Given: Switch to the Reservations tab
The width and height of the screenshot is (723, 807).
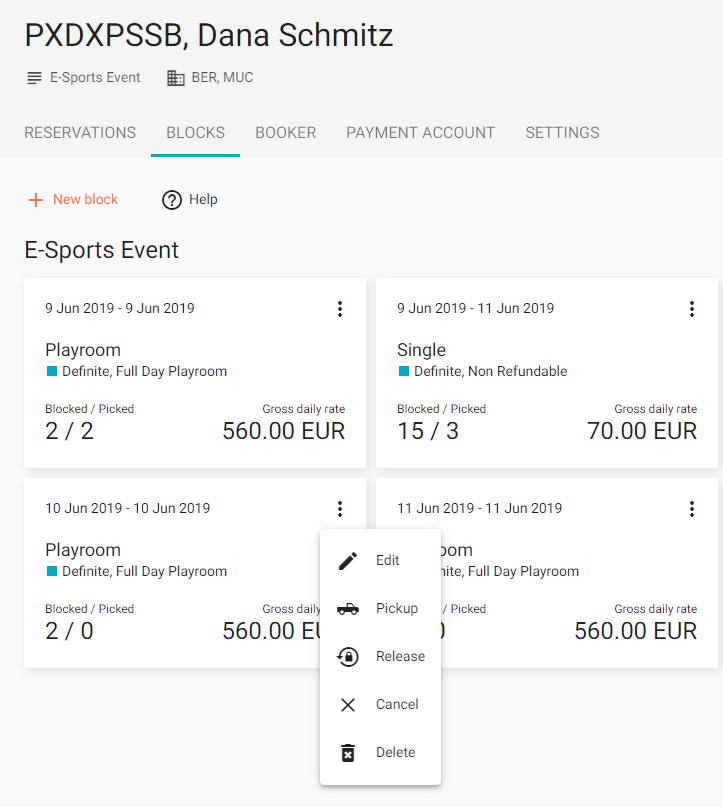Looking at the screenshot, I should tap(80, 133).
